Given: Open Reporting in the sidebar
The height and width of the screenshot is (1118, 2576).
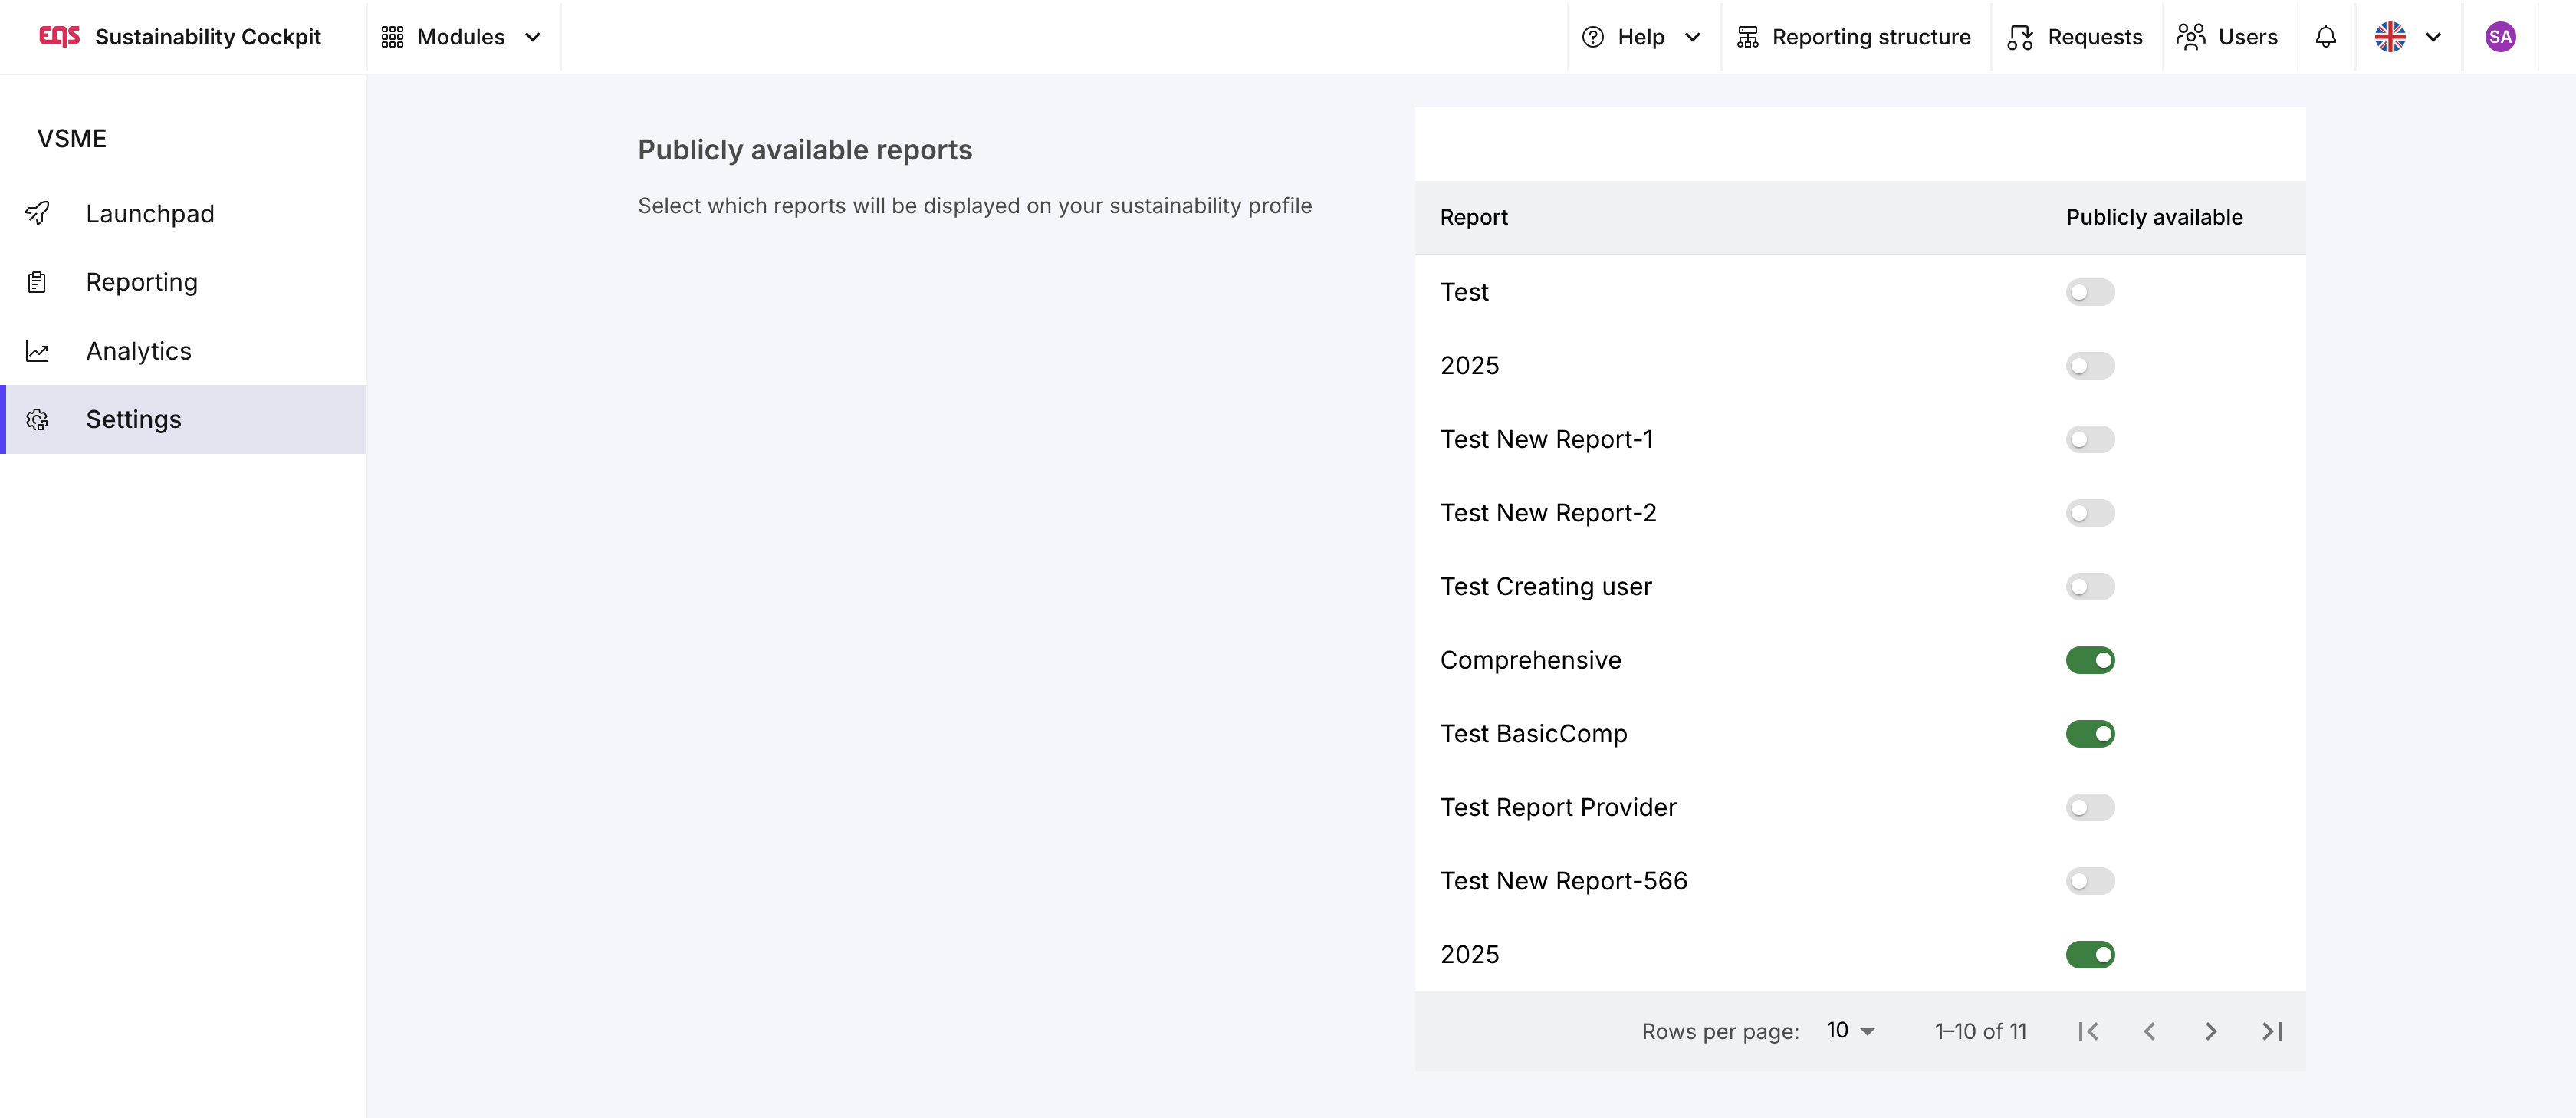Looking at the screenshot, I should 142,282.
